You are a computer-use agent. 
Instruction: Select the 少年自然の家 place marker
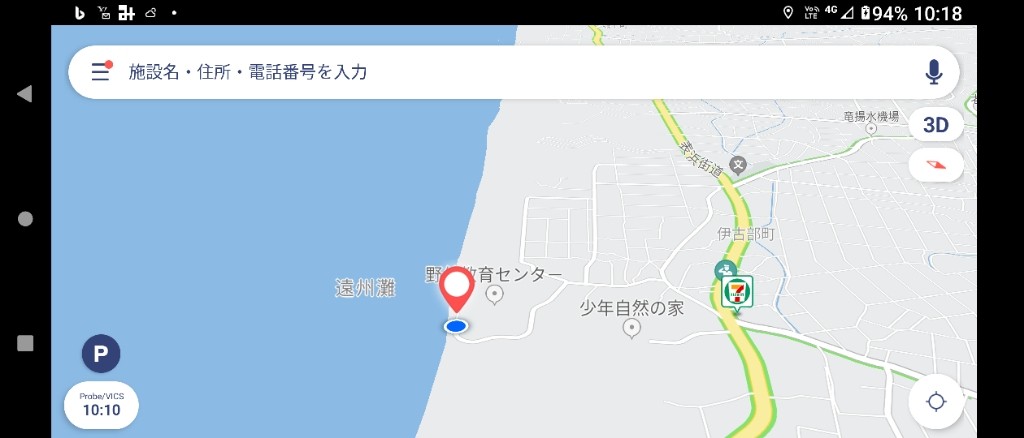tap(632, 328)
